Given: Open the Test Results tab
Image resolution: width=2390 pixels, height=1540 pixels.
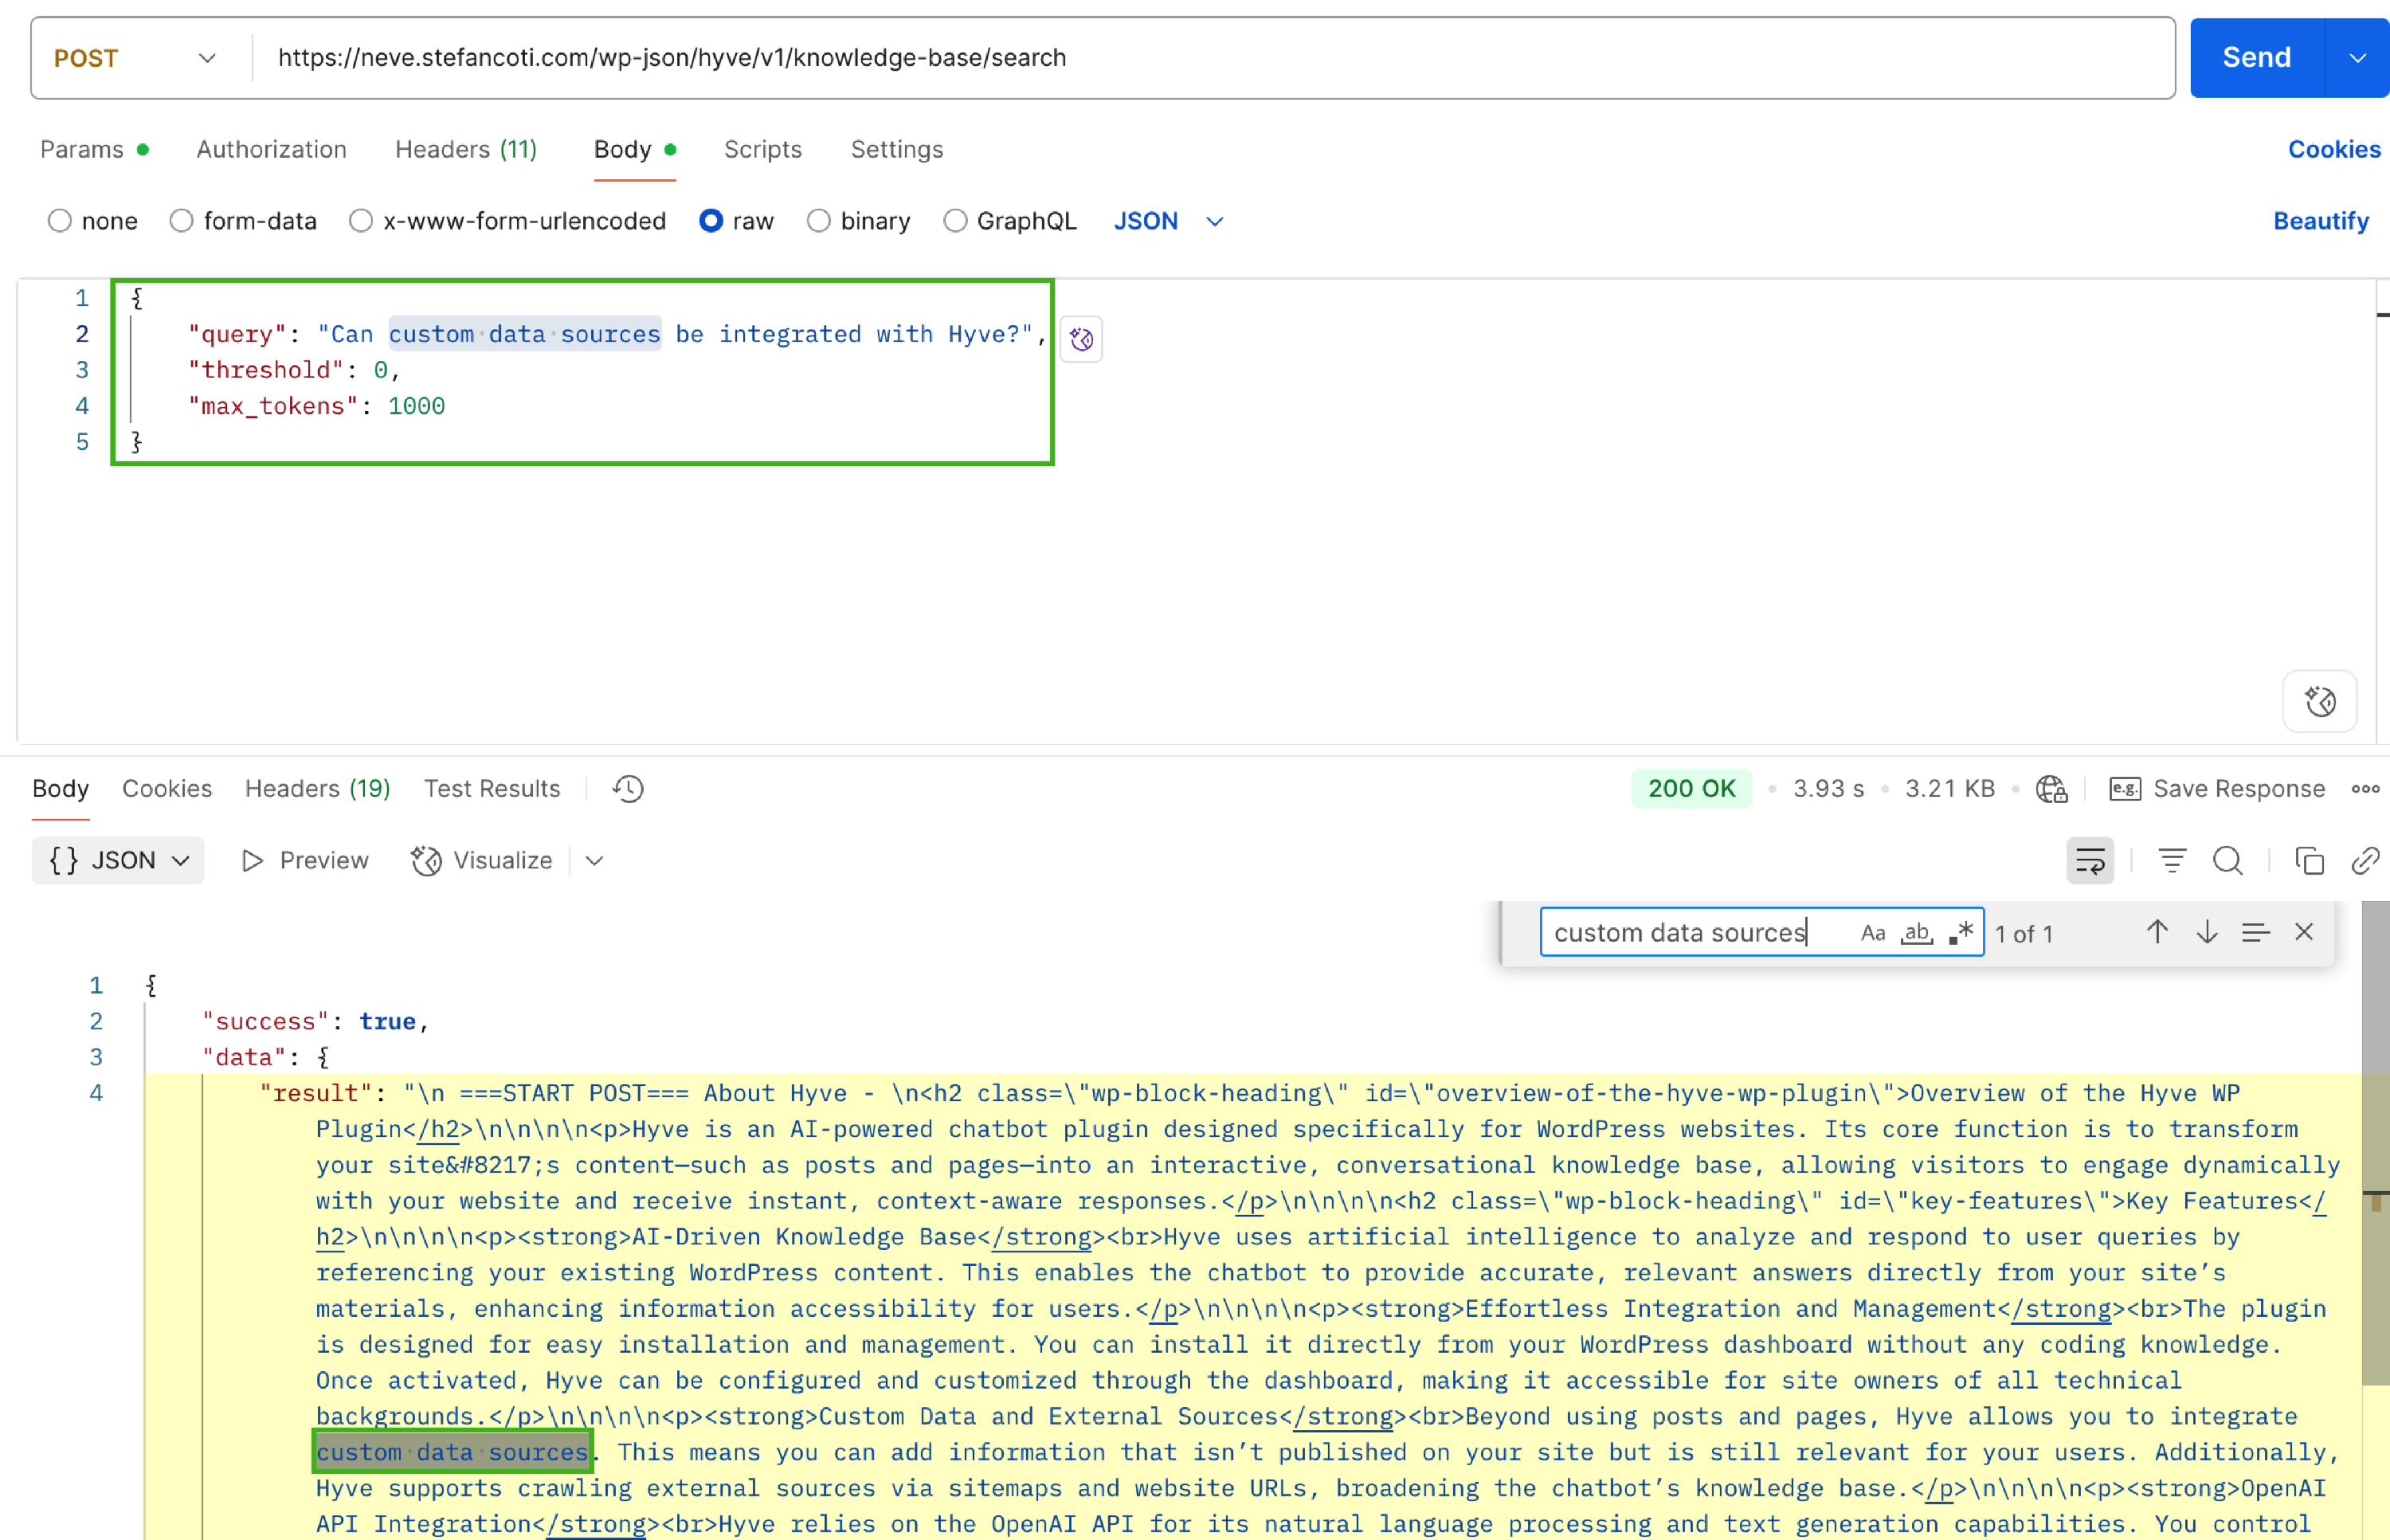Looking at the screenshot, I should tap(491, 789).
